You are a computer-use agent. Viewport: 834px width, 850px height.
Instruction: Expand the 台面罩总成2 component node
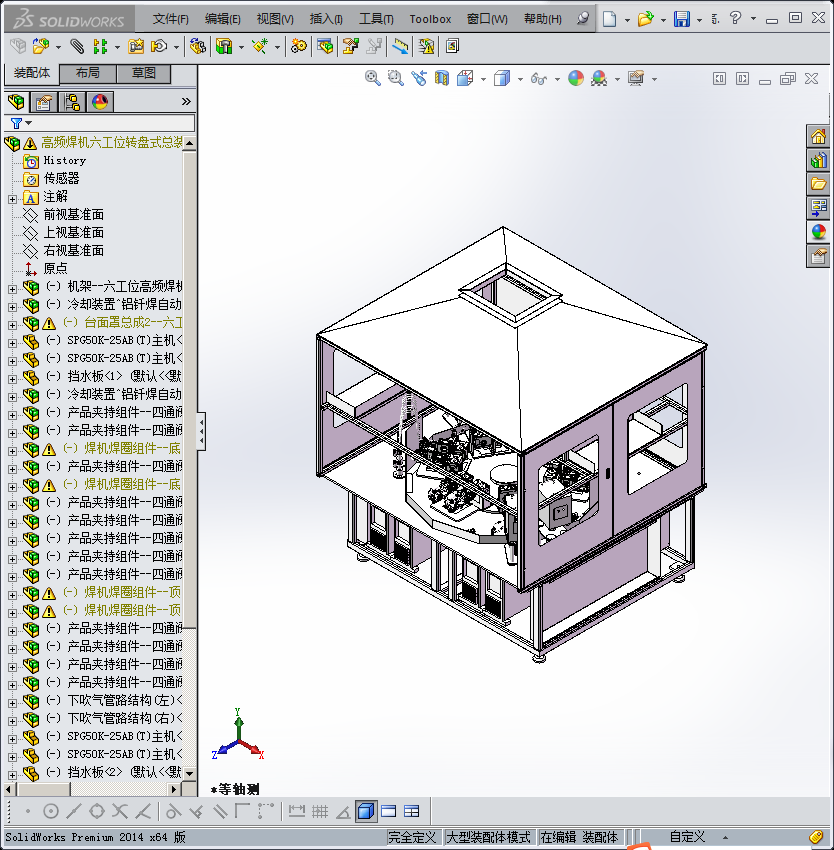(x=12, y=325)
